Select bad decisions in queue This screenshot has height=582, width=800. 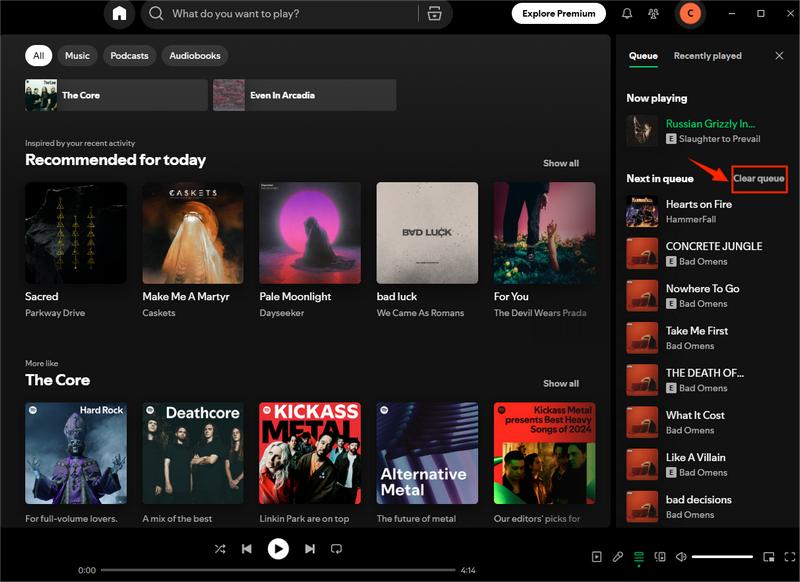[x=698, y=500]
